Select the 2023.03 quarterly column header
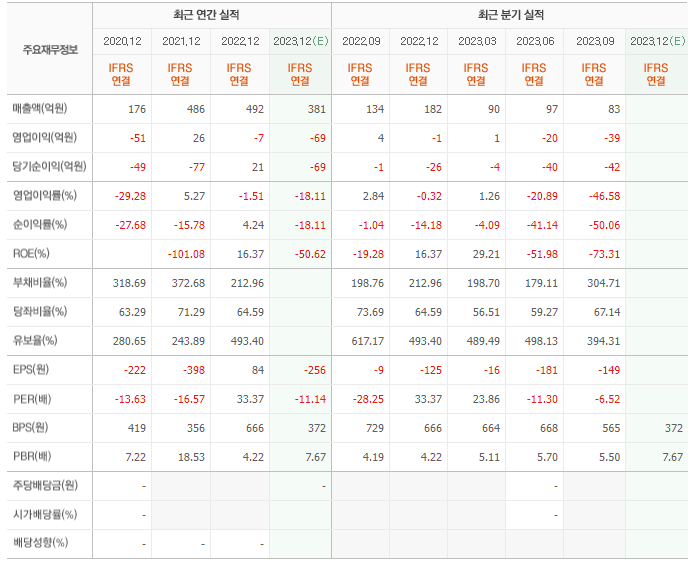This screenshot has width=698, height=562. pyautogui.click(x=477, y=41)
